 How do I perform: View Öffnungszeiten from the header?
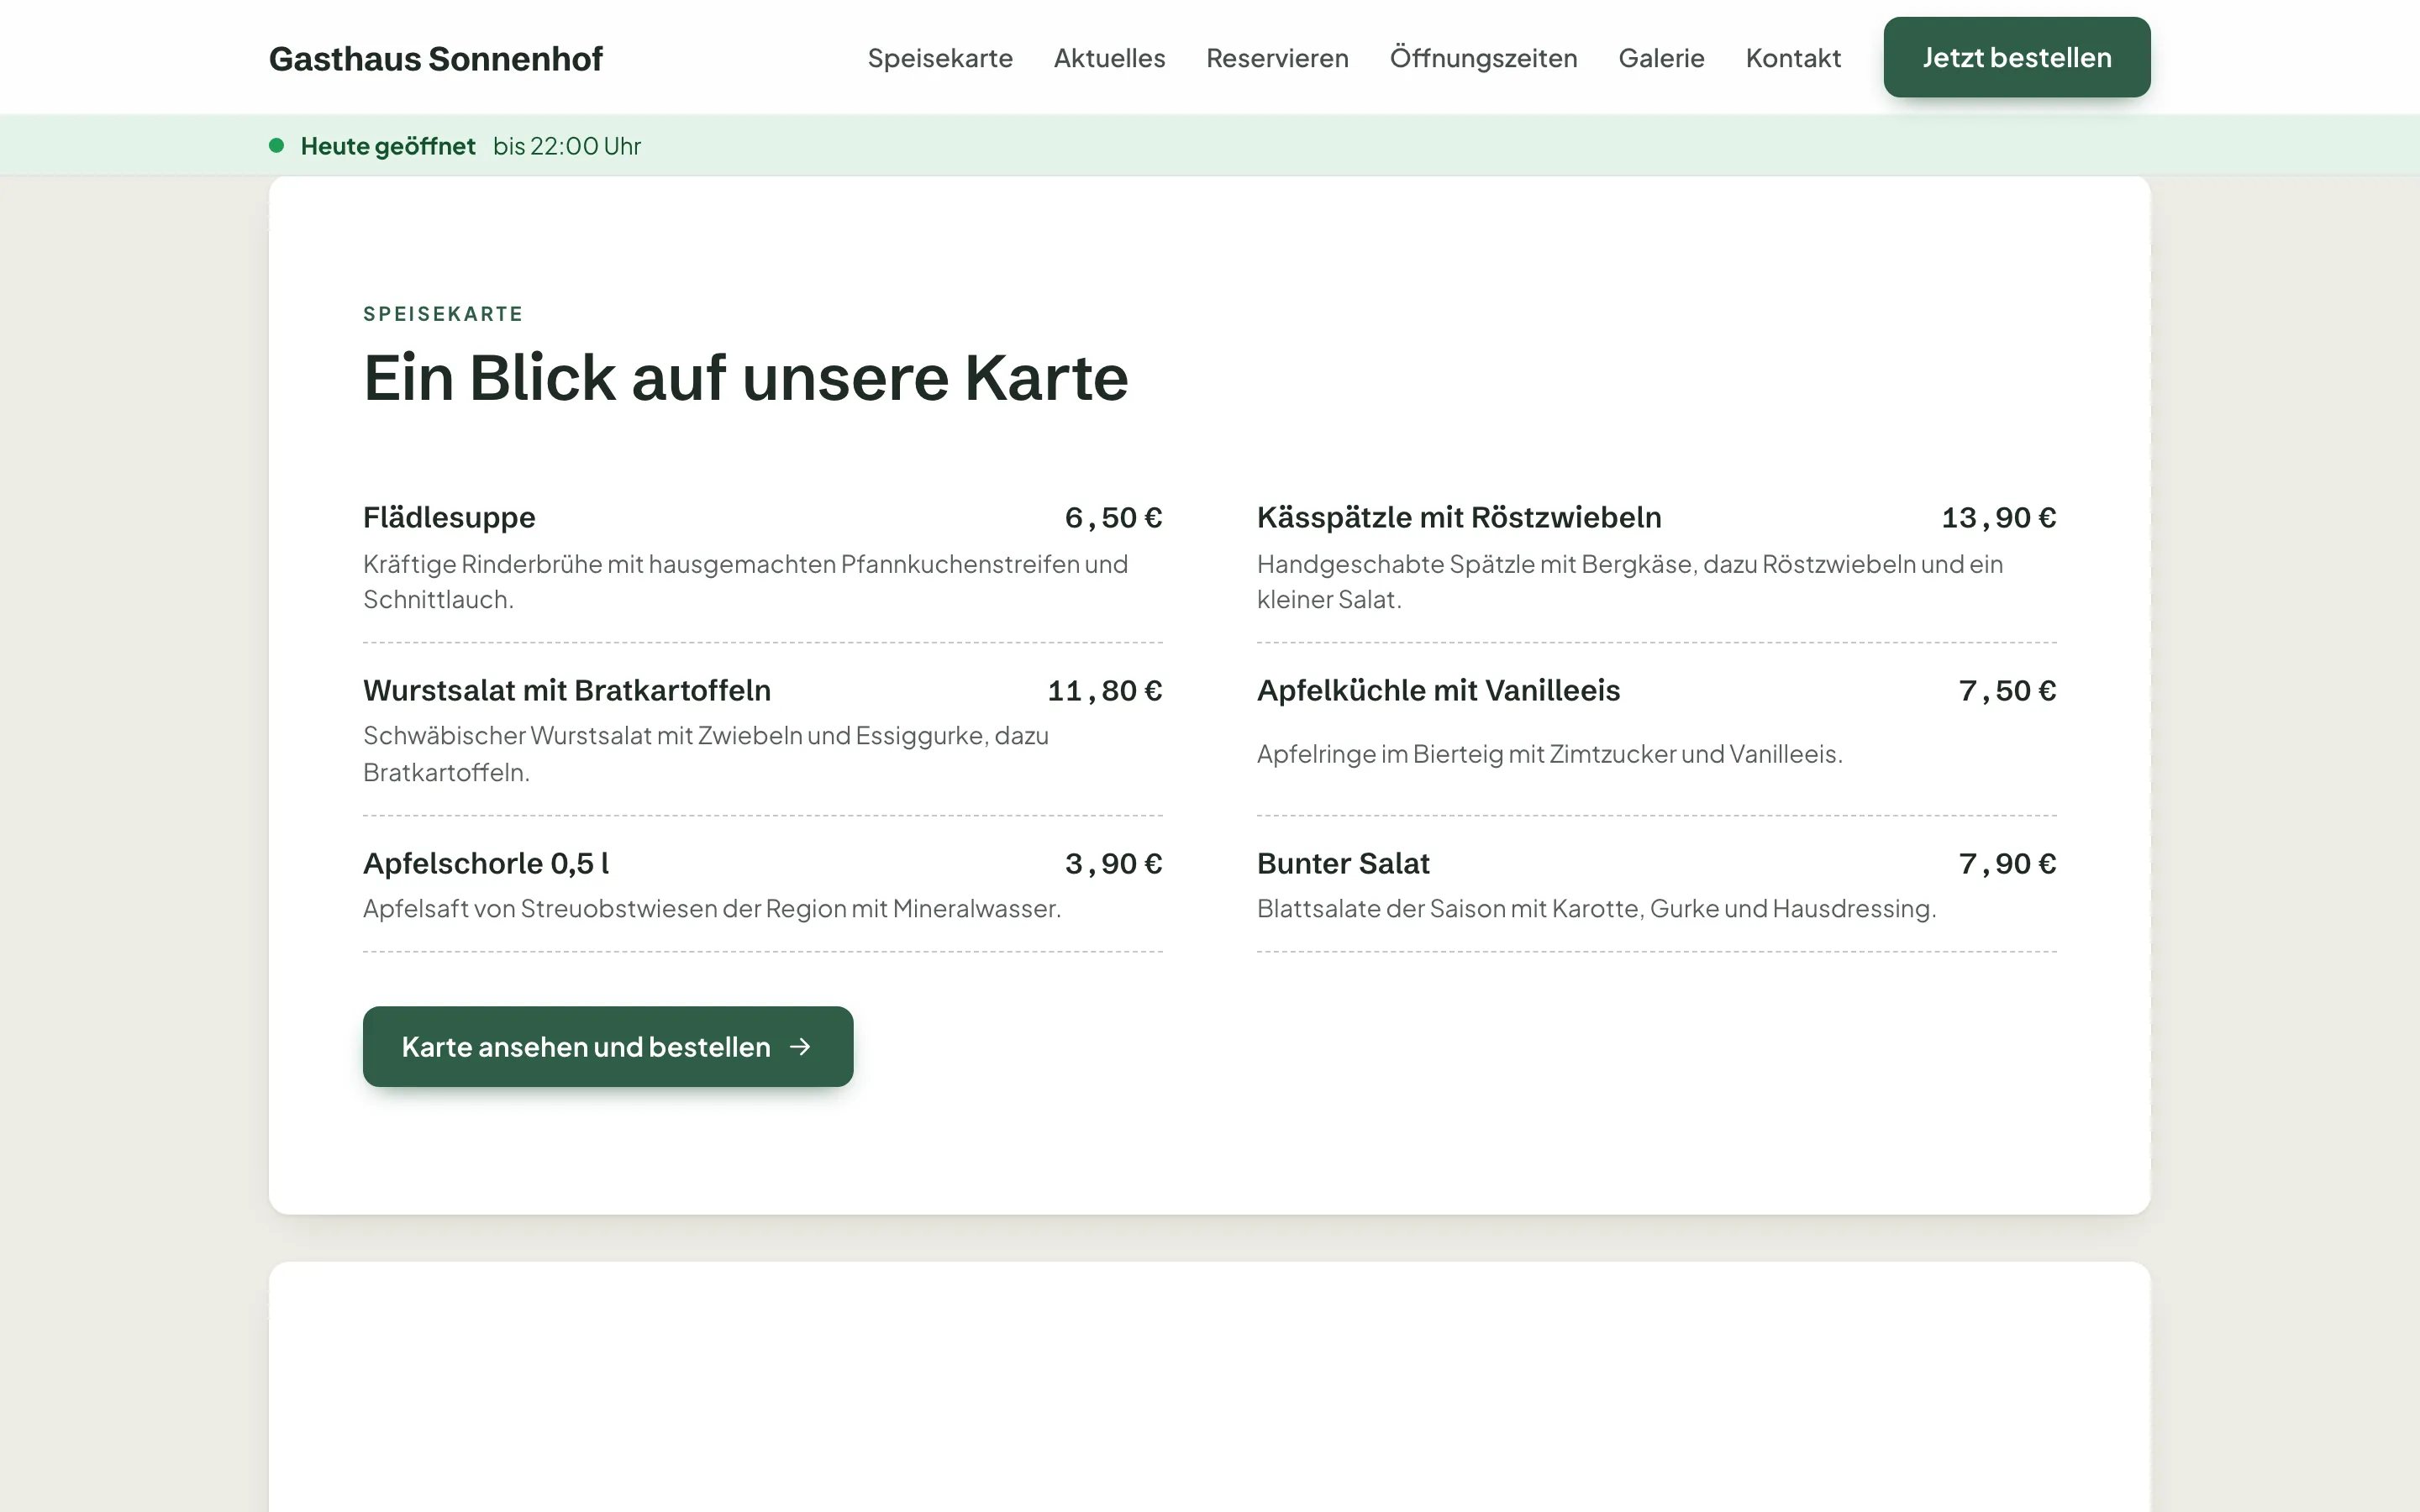pos(1483,58)
